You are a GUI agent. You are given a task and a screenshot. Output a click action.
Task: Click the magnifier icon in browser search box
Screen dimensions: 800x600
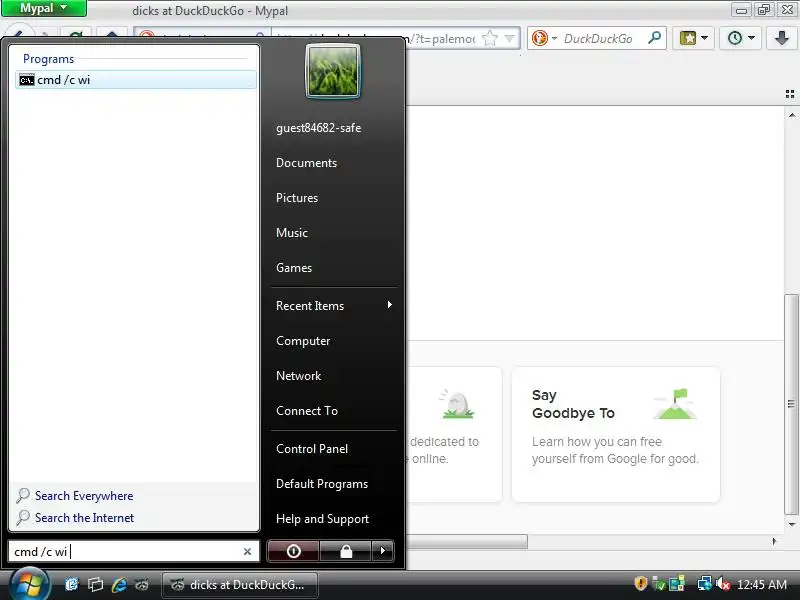point(654,38)
